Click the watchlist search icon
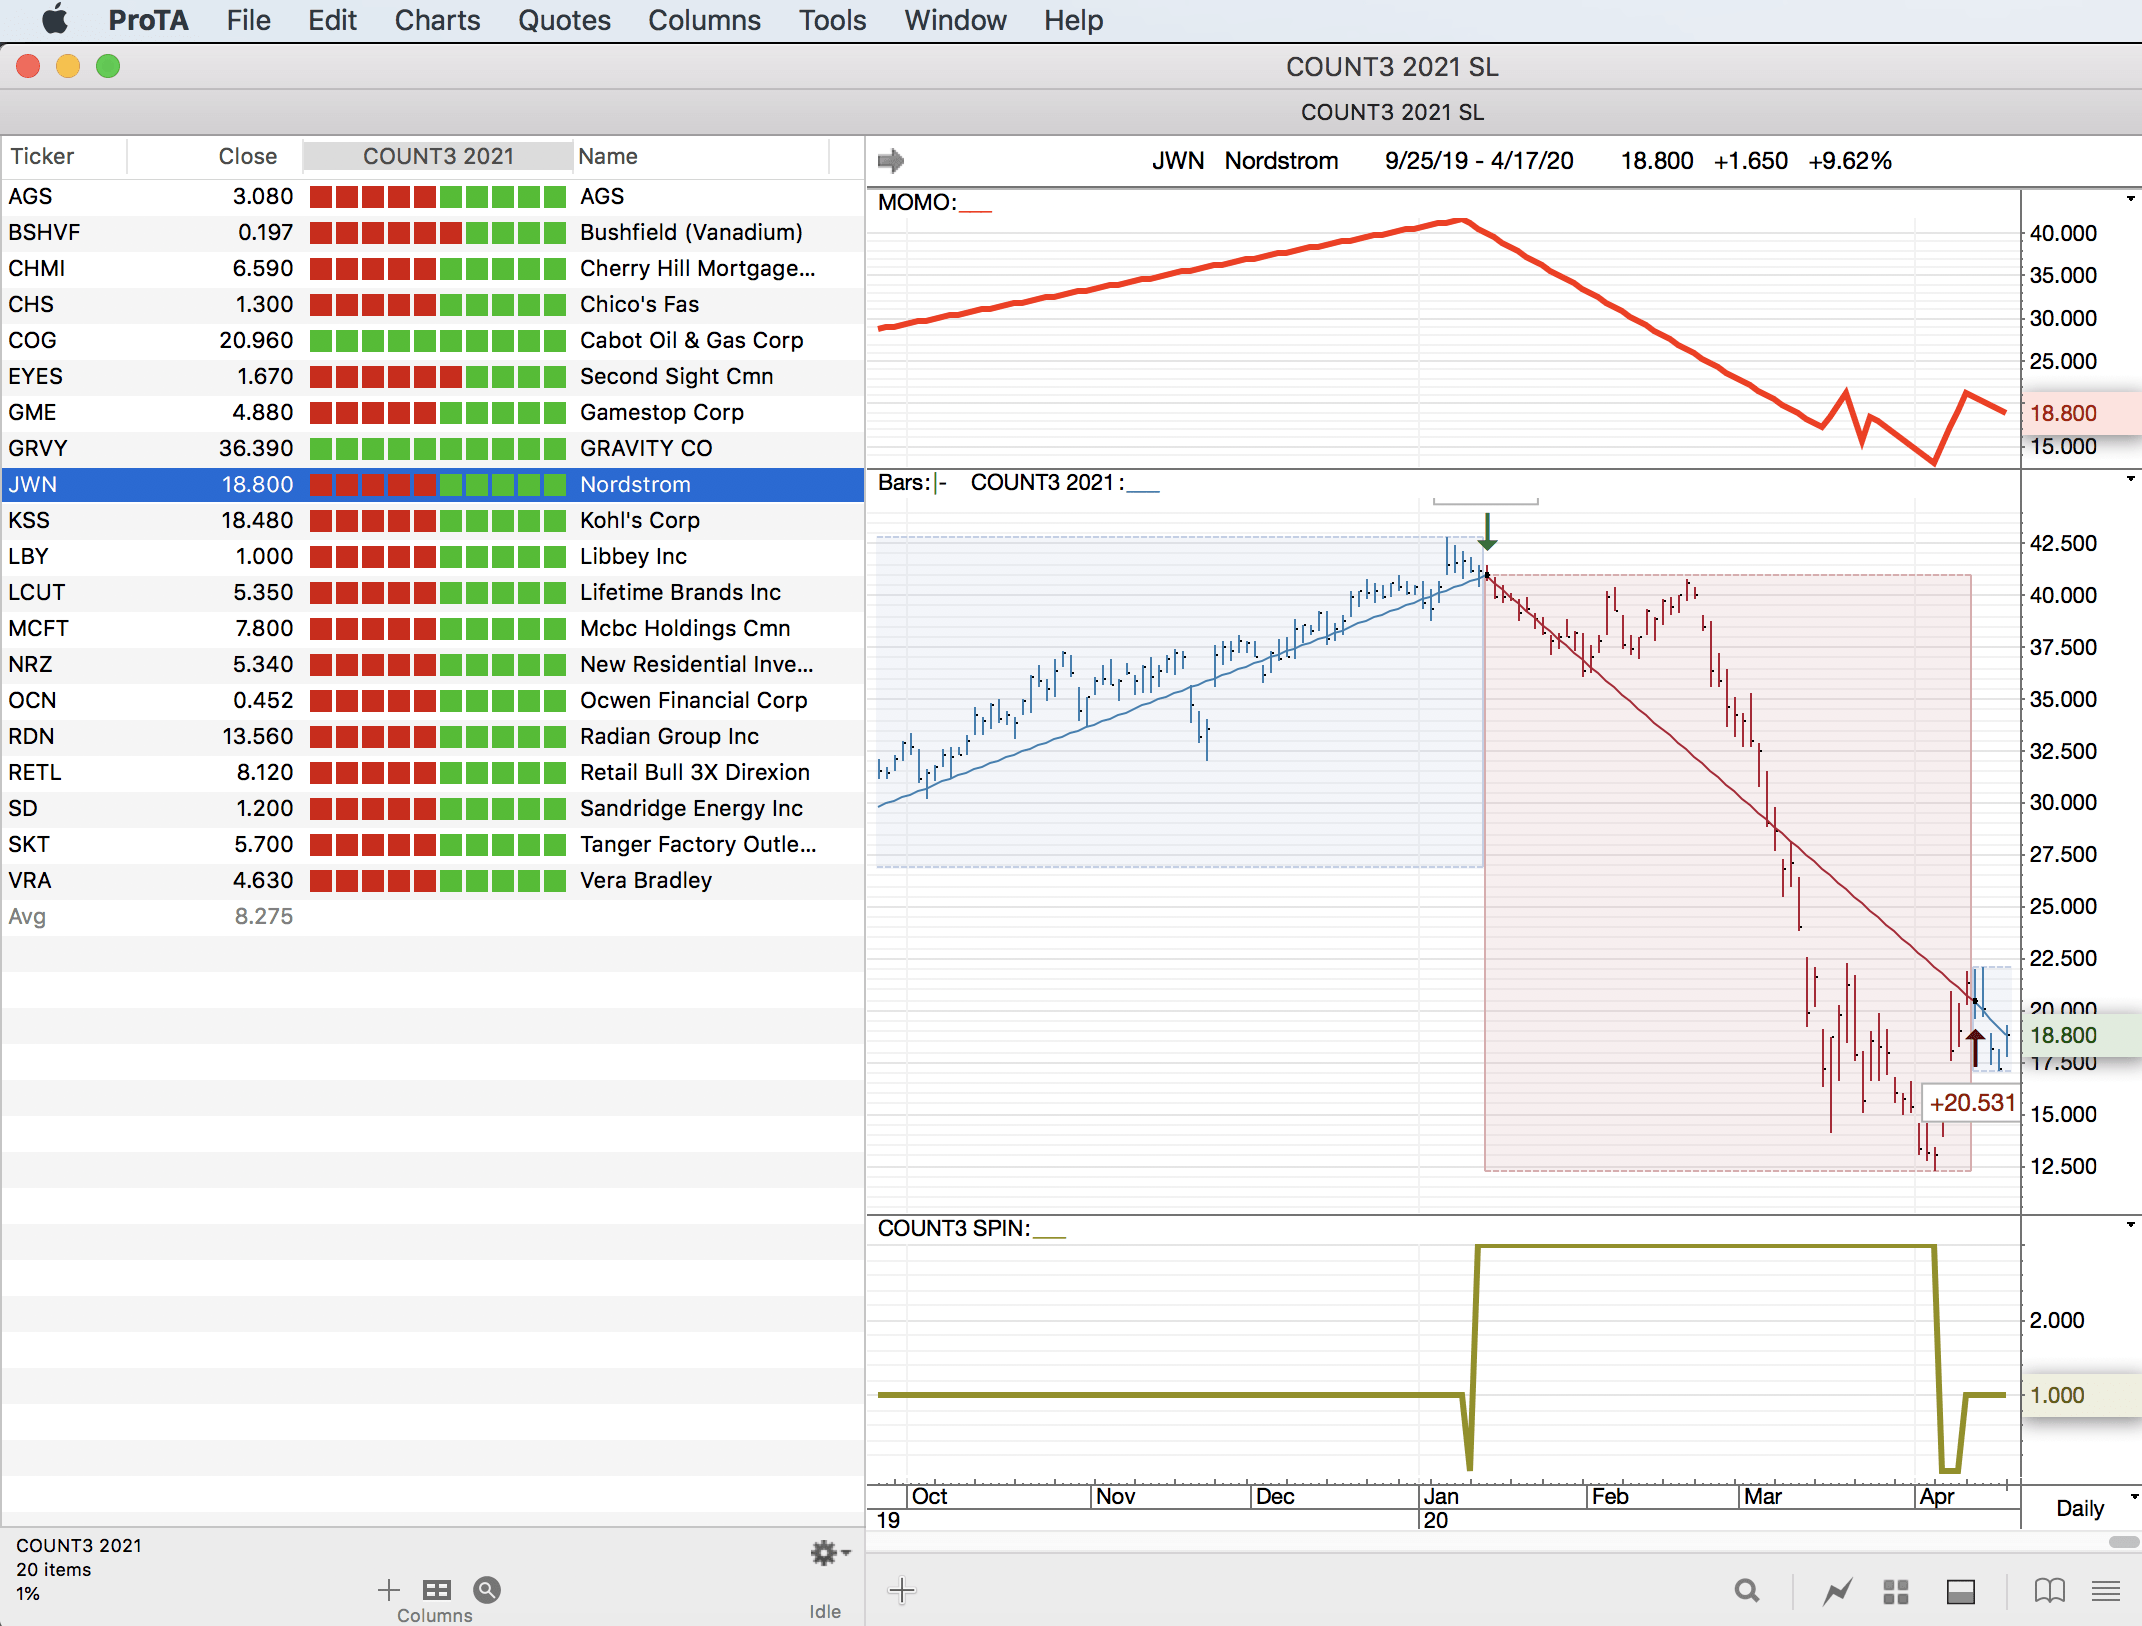 (x=487, y=1590)
